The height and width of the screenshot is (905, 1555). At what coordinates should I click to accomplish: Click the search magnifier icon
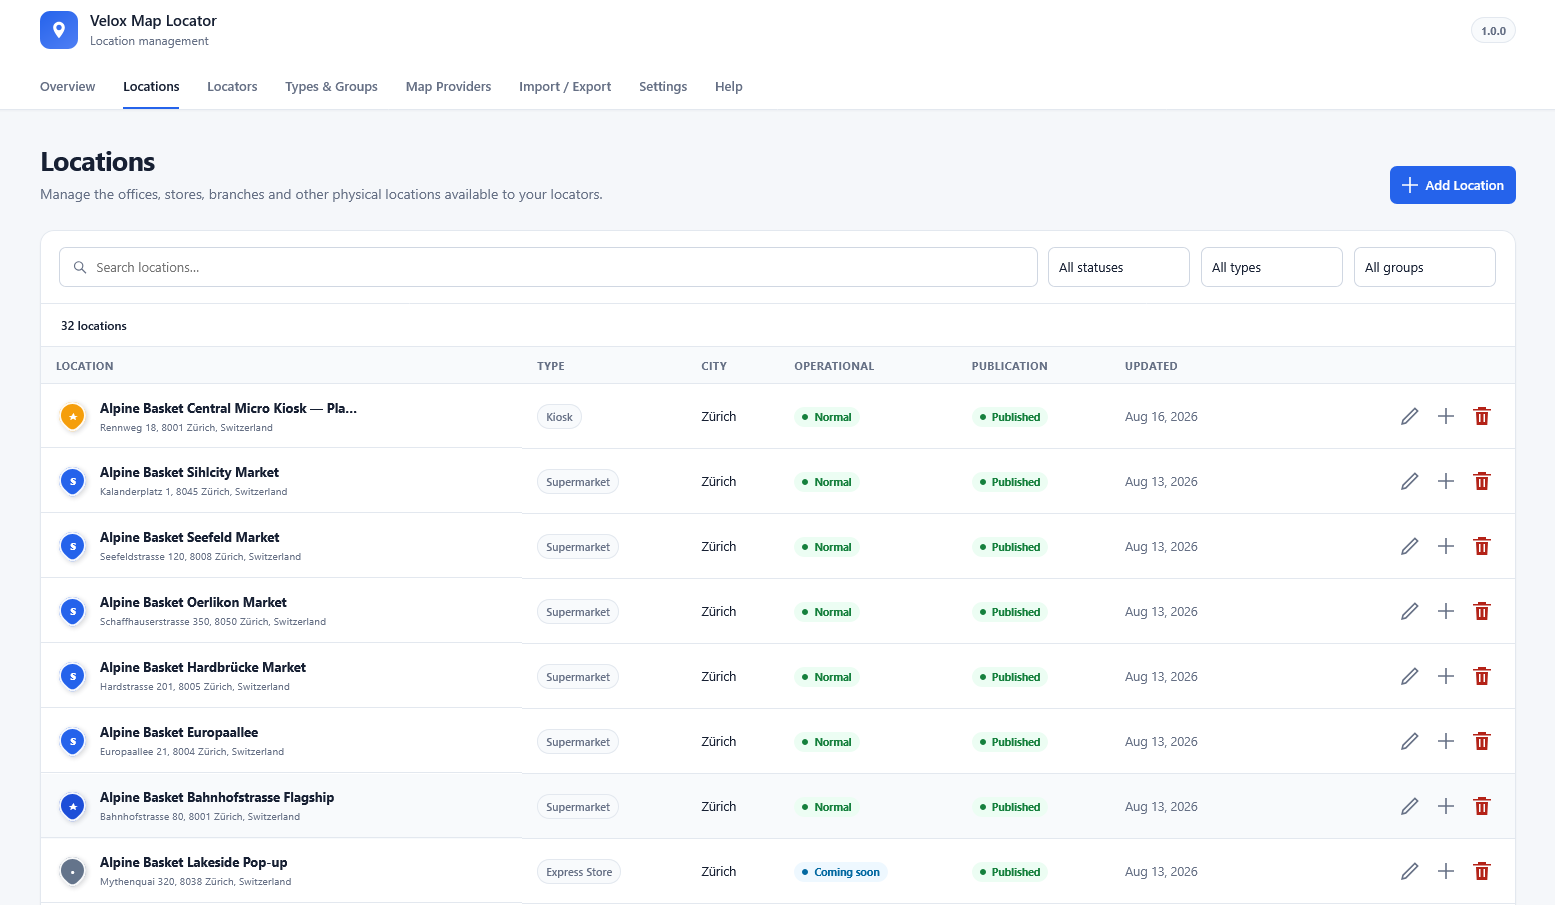(80, 267)
